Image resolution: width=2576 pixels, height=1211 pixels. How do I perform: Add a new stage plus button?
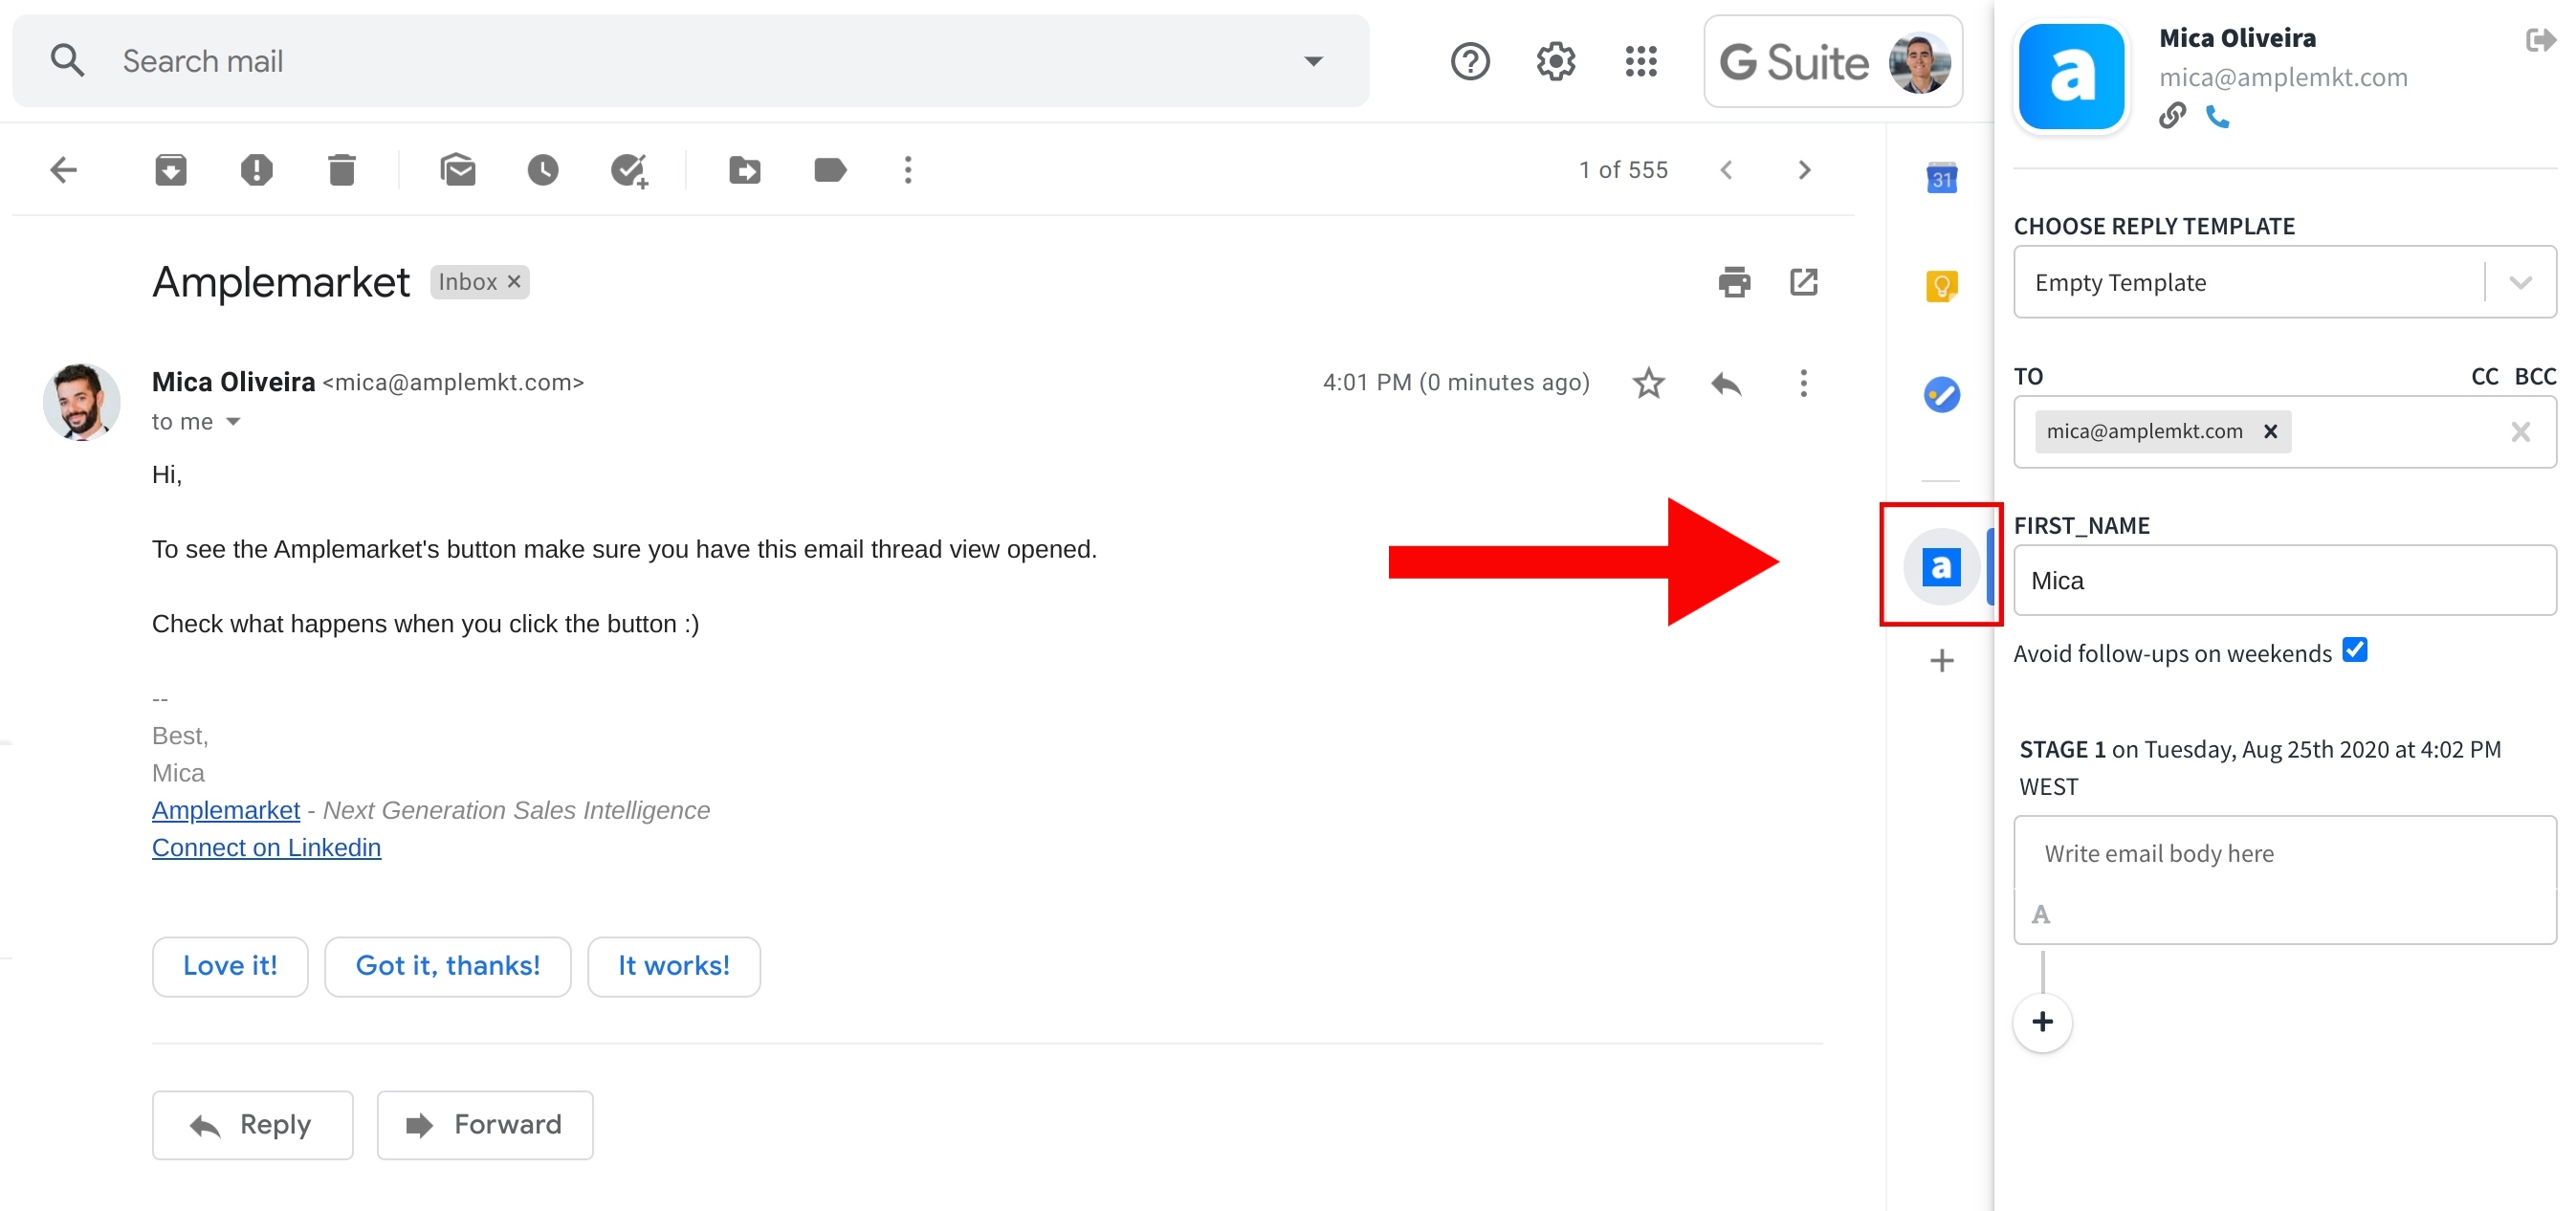point(2042,1022)
